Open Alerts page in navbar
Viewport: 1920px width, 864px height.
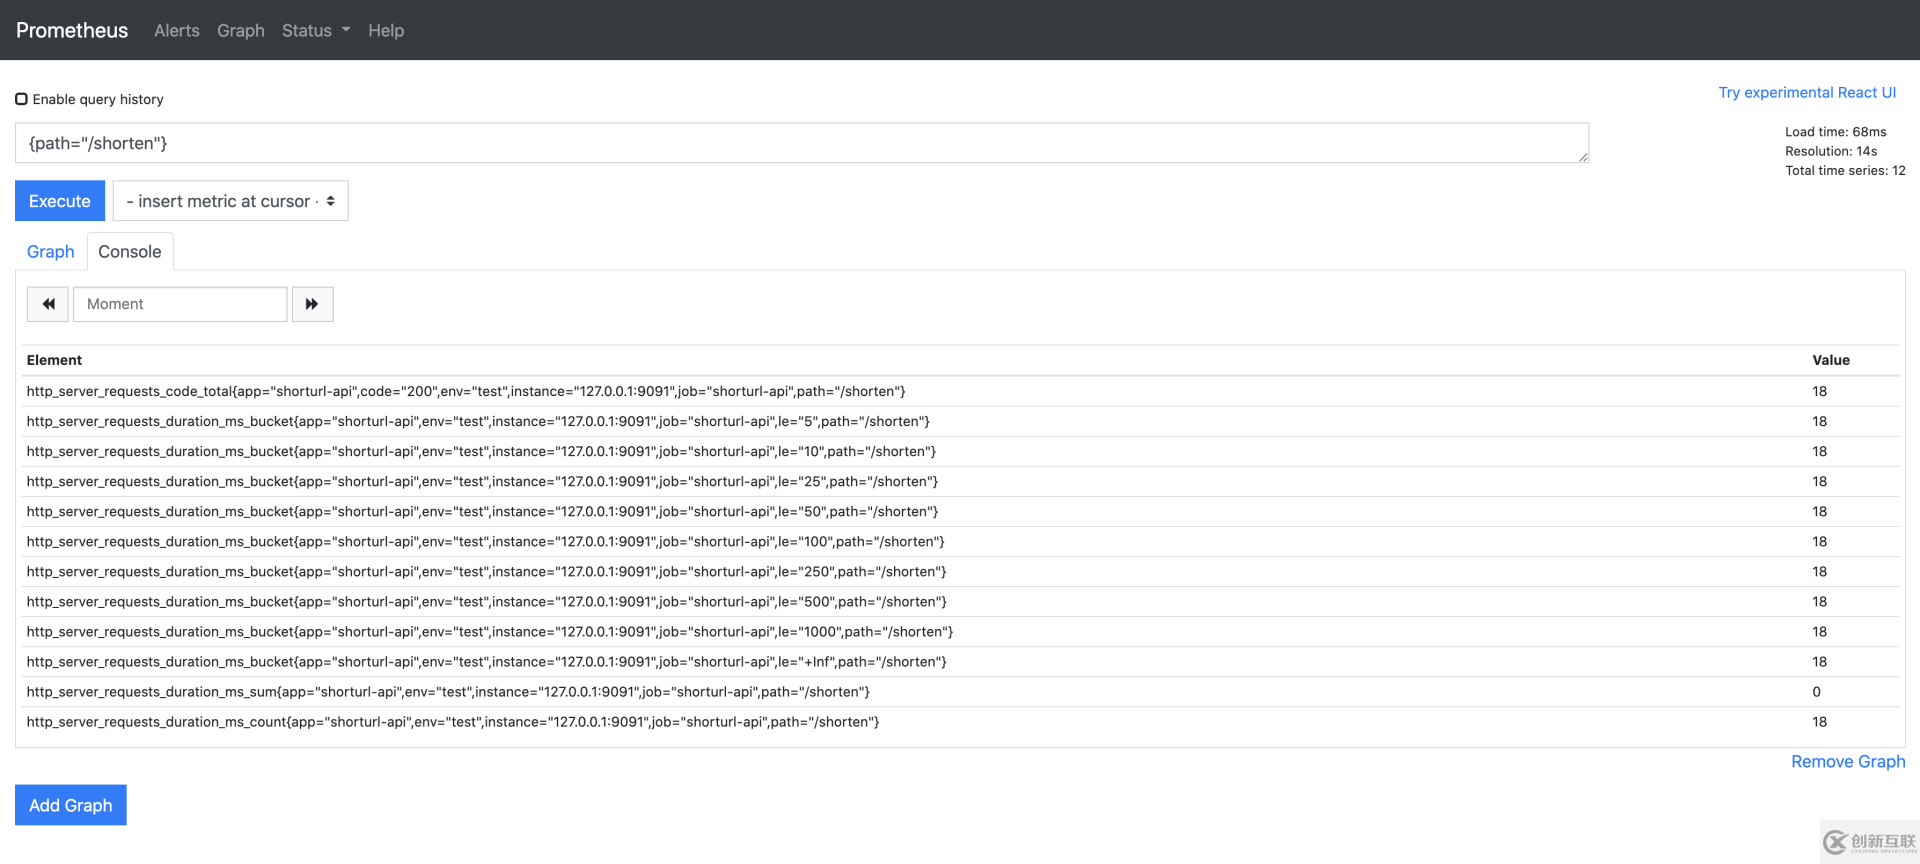177,31
